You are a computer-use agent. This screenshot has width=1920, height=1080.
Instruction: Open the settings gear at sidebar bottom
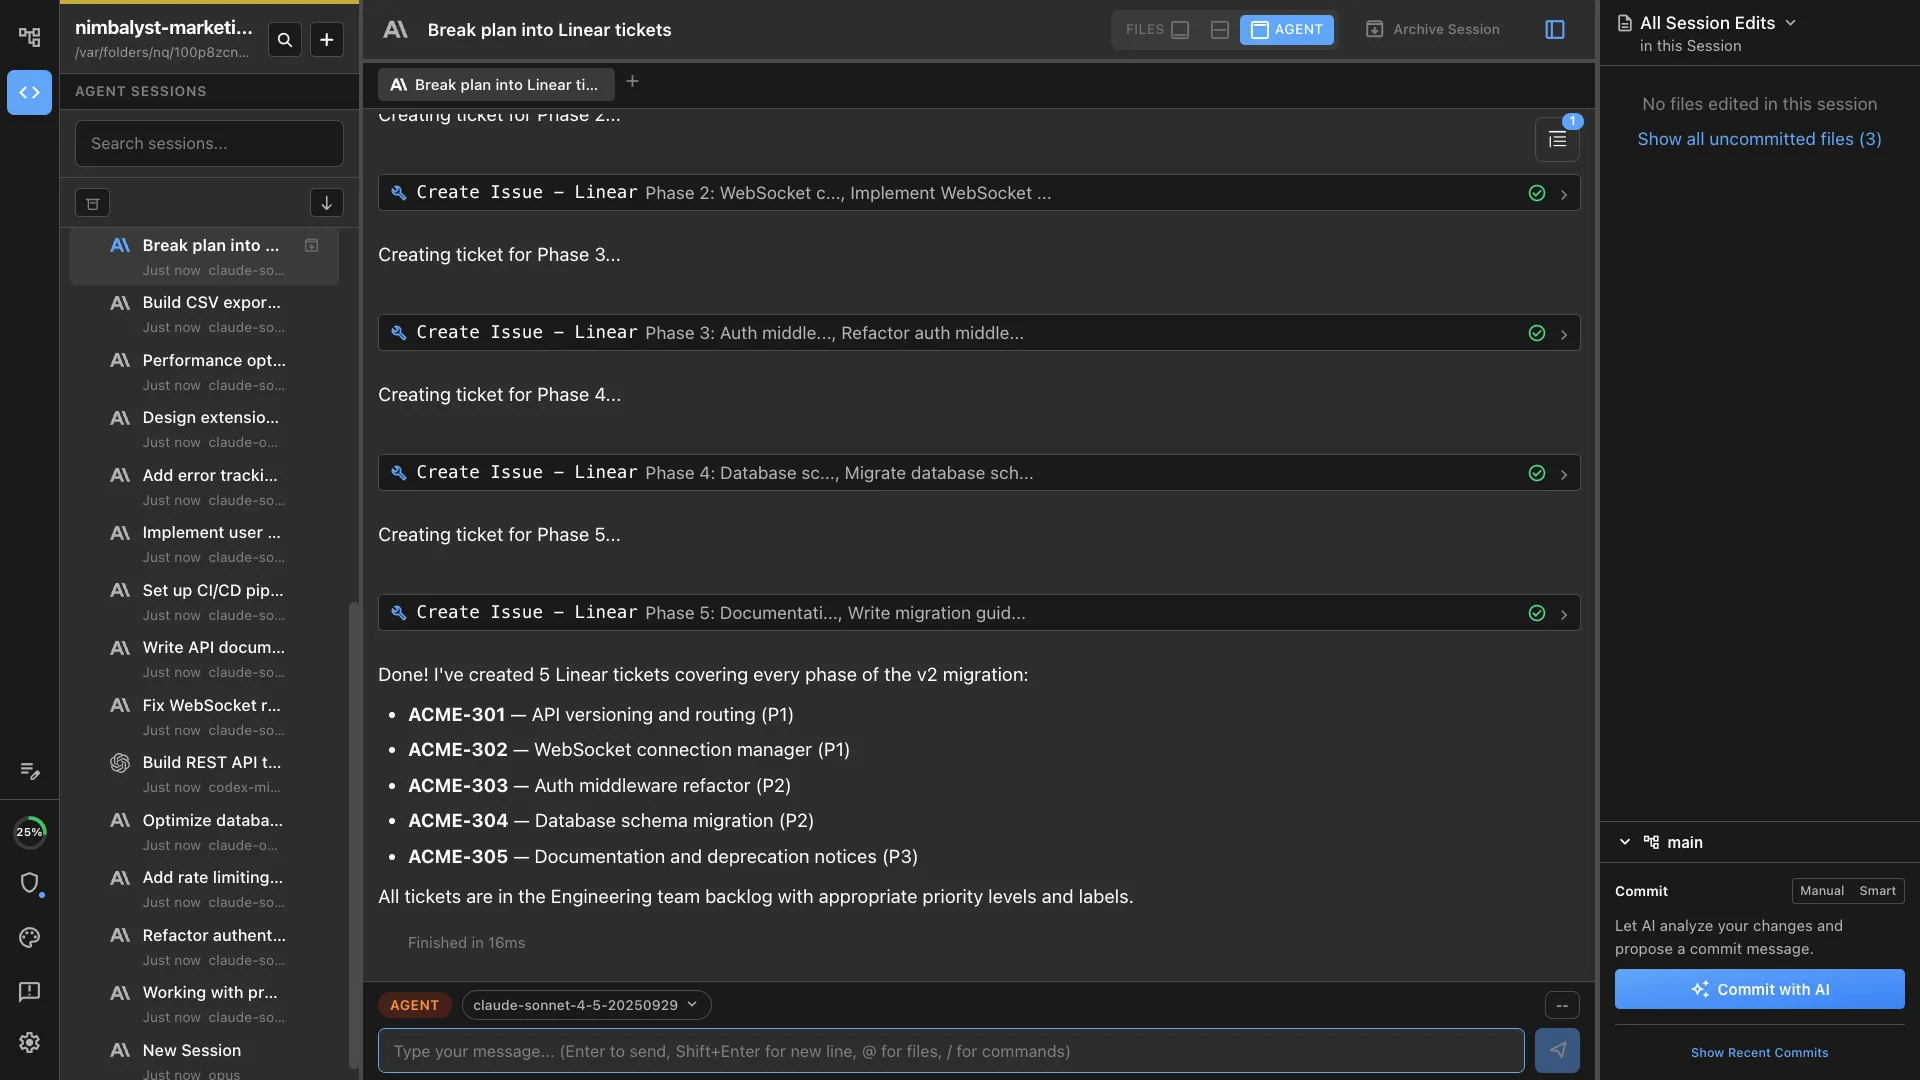pyautogui.click(x=30, y=1042)
